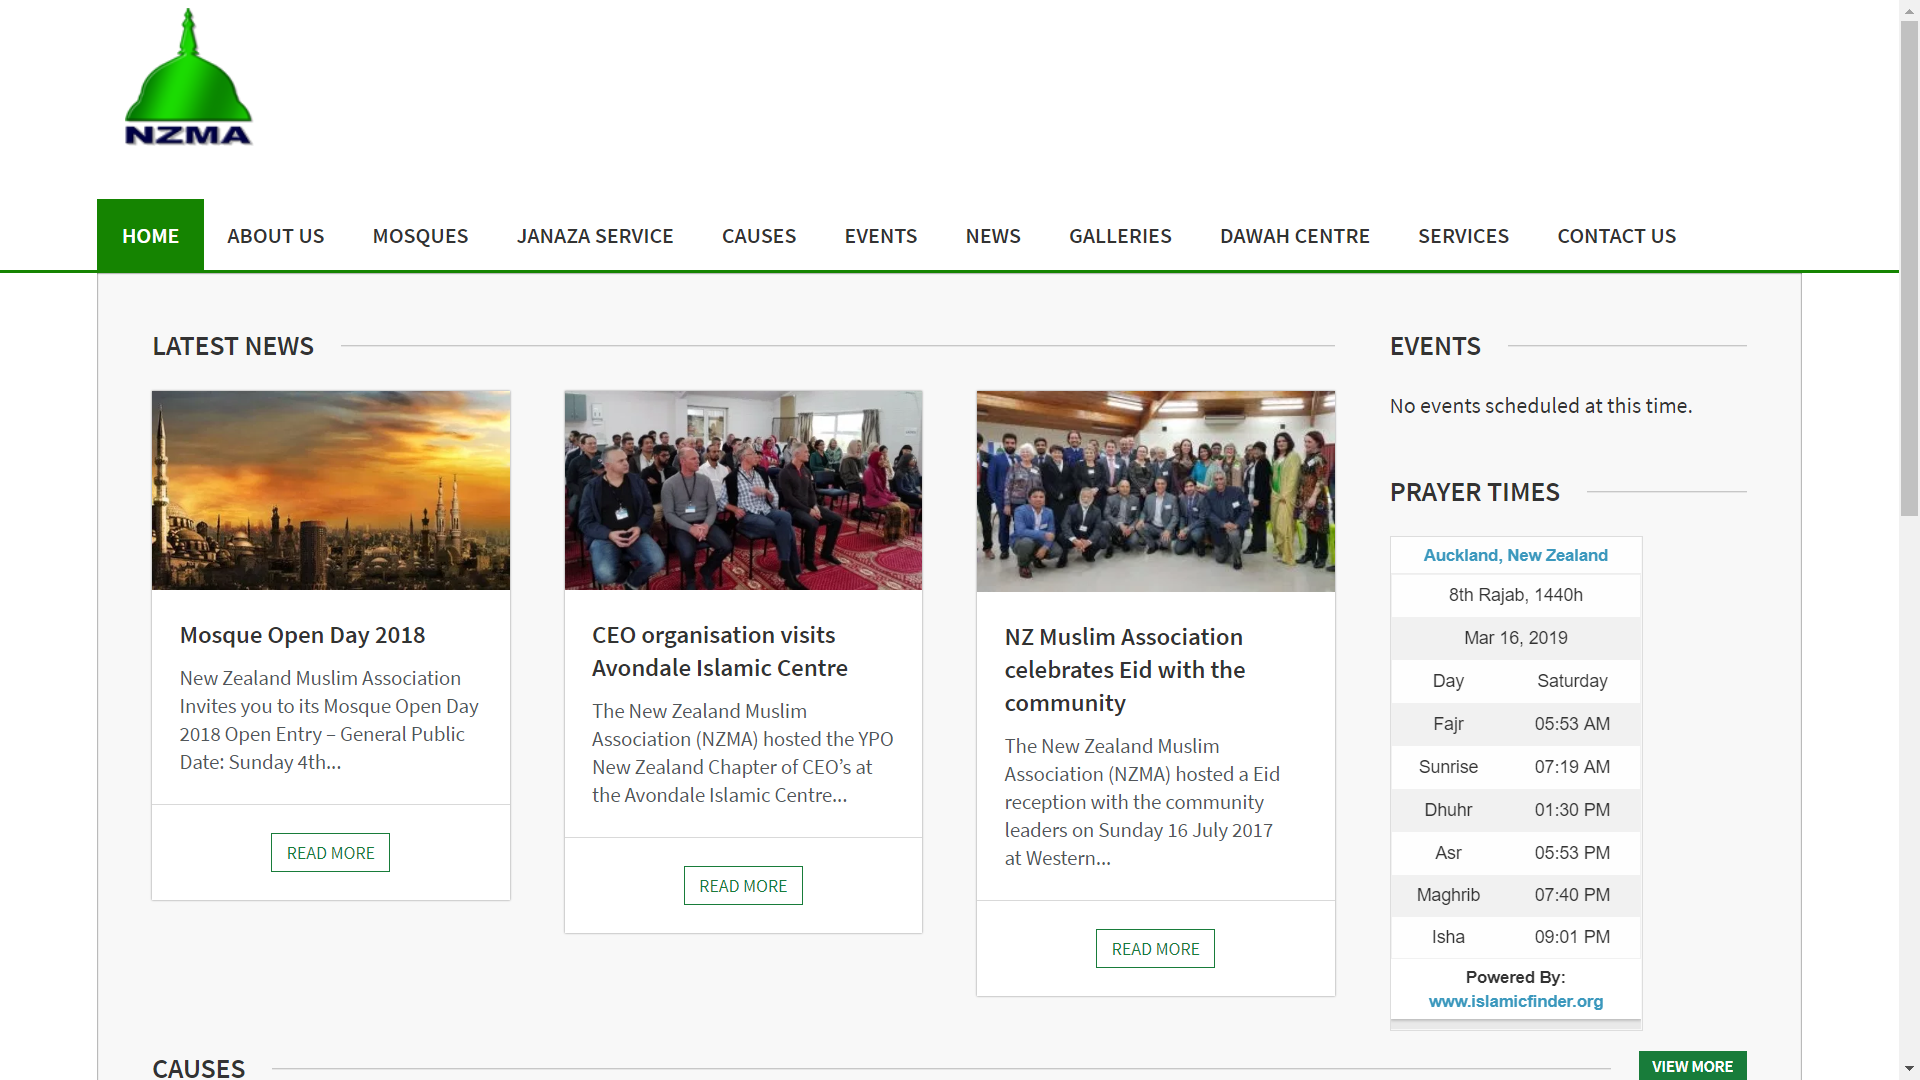Select the Causes menu item

759,236
